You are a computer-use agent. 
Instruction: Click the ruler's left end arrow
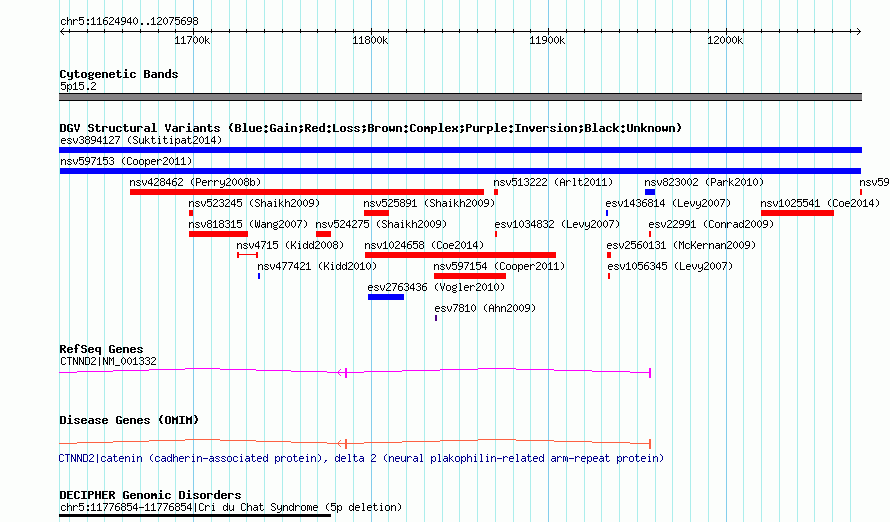click(x=63, y=32)
